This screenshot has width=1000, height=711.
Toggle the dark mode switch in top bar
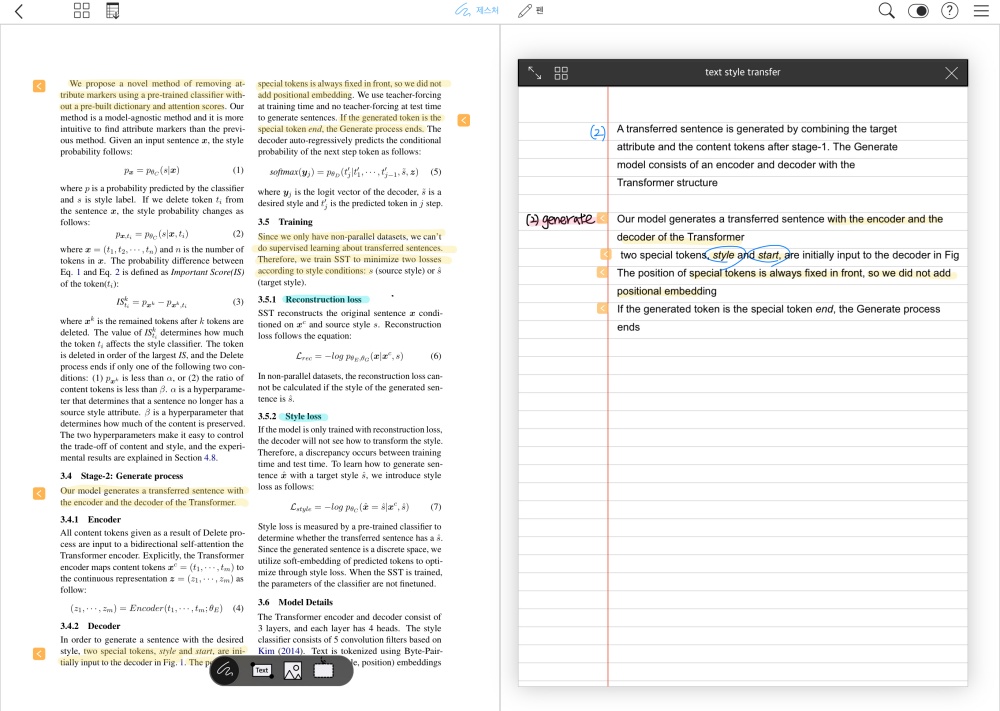(x=918, y=11)
